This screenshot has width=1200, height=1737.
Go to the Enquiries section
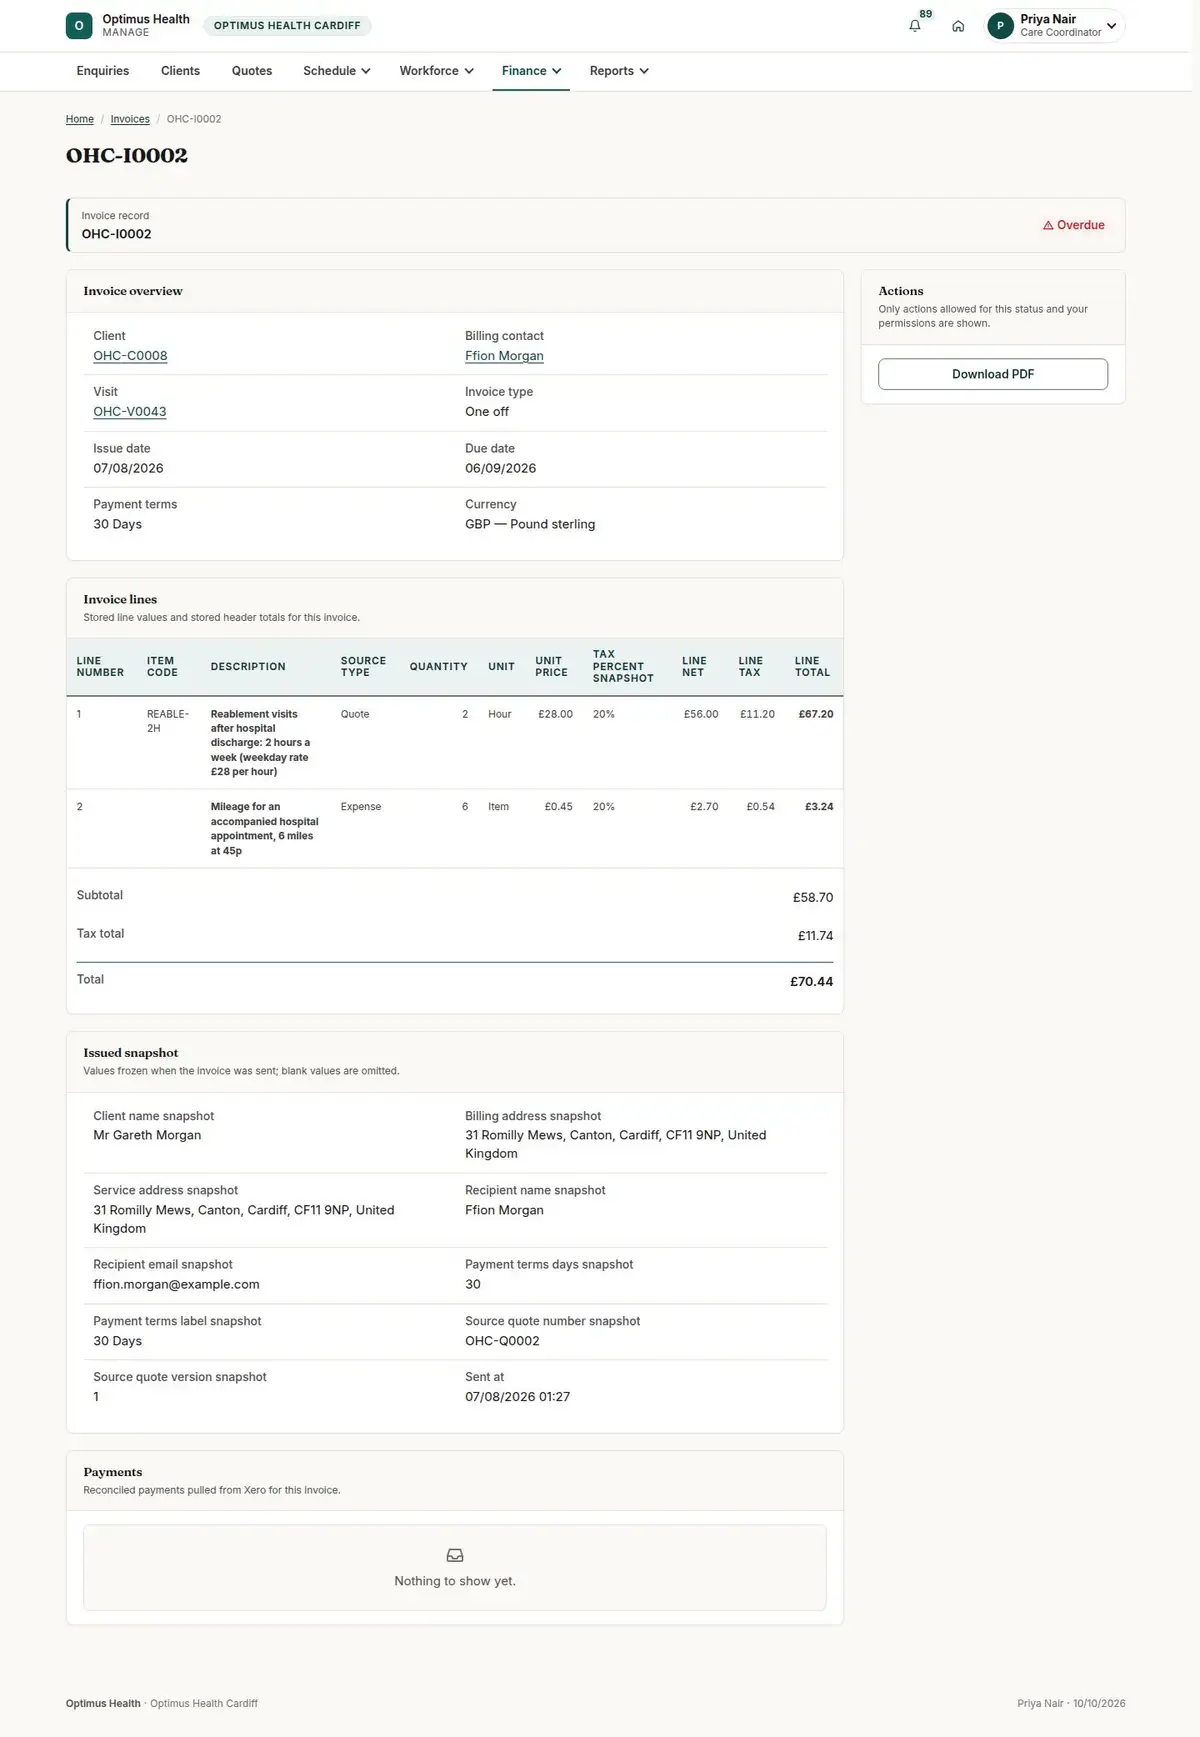(103, 71)
